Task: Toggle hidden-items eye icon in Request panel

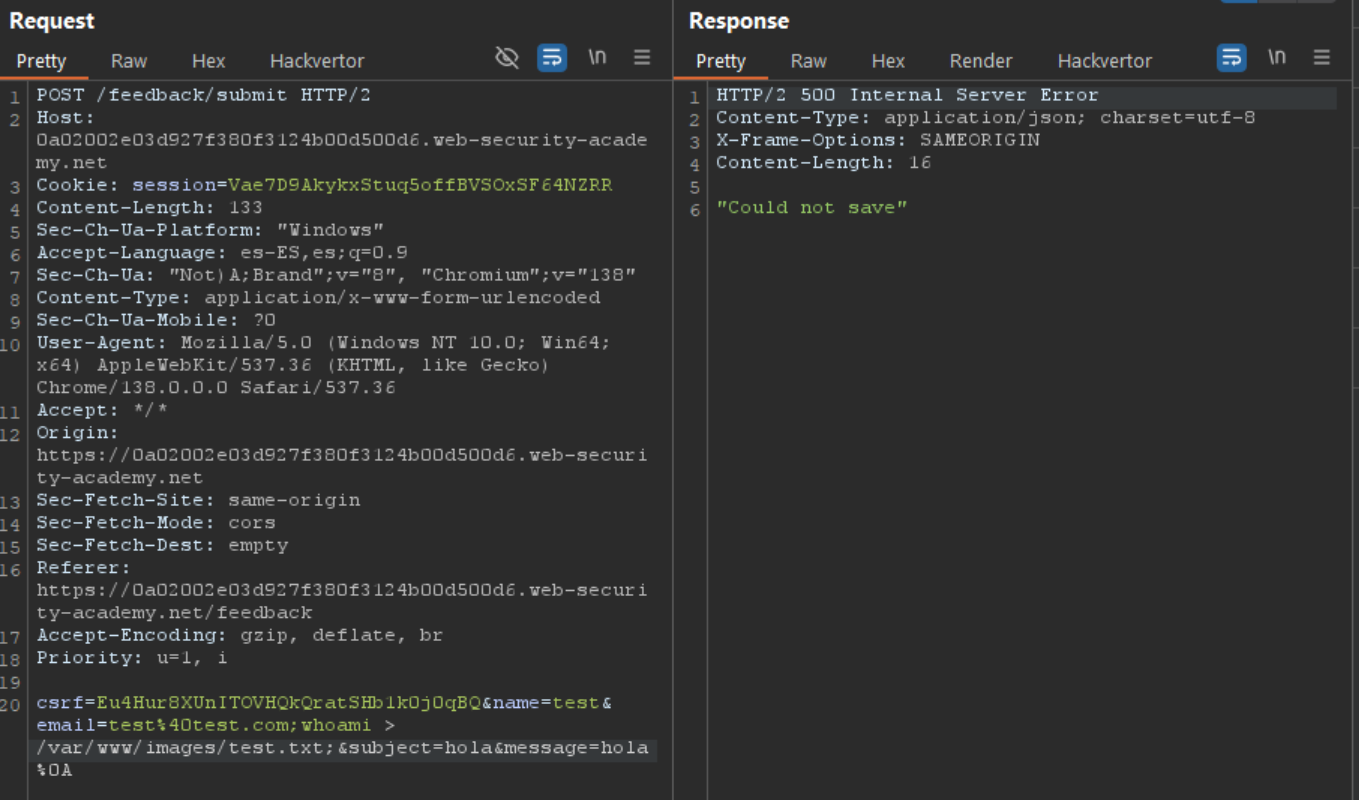Action: (507, 58)
